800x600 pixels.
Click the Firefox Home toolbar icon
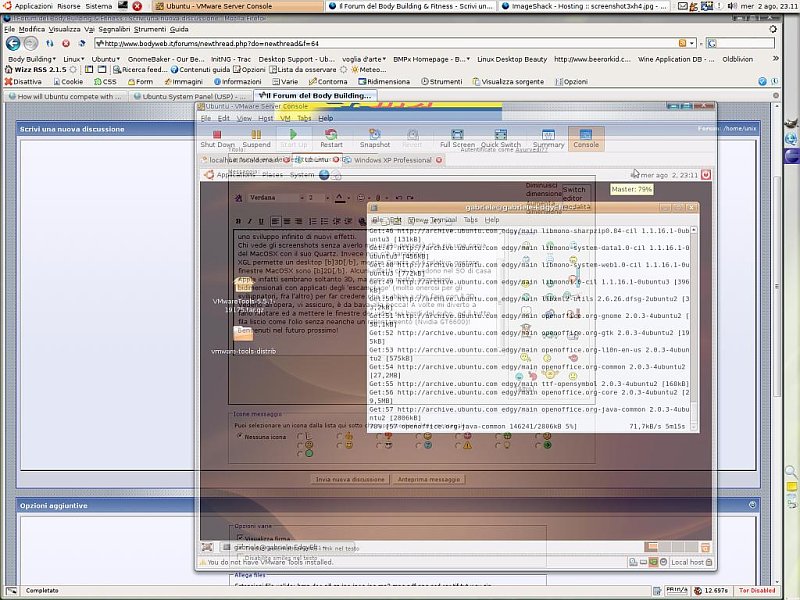[x=82, y=43]
